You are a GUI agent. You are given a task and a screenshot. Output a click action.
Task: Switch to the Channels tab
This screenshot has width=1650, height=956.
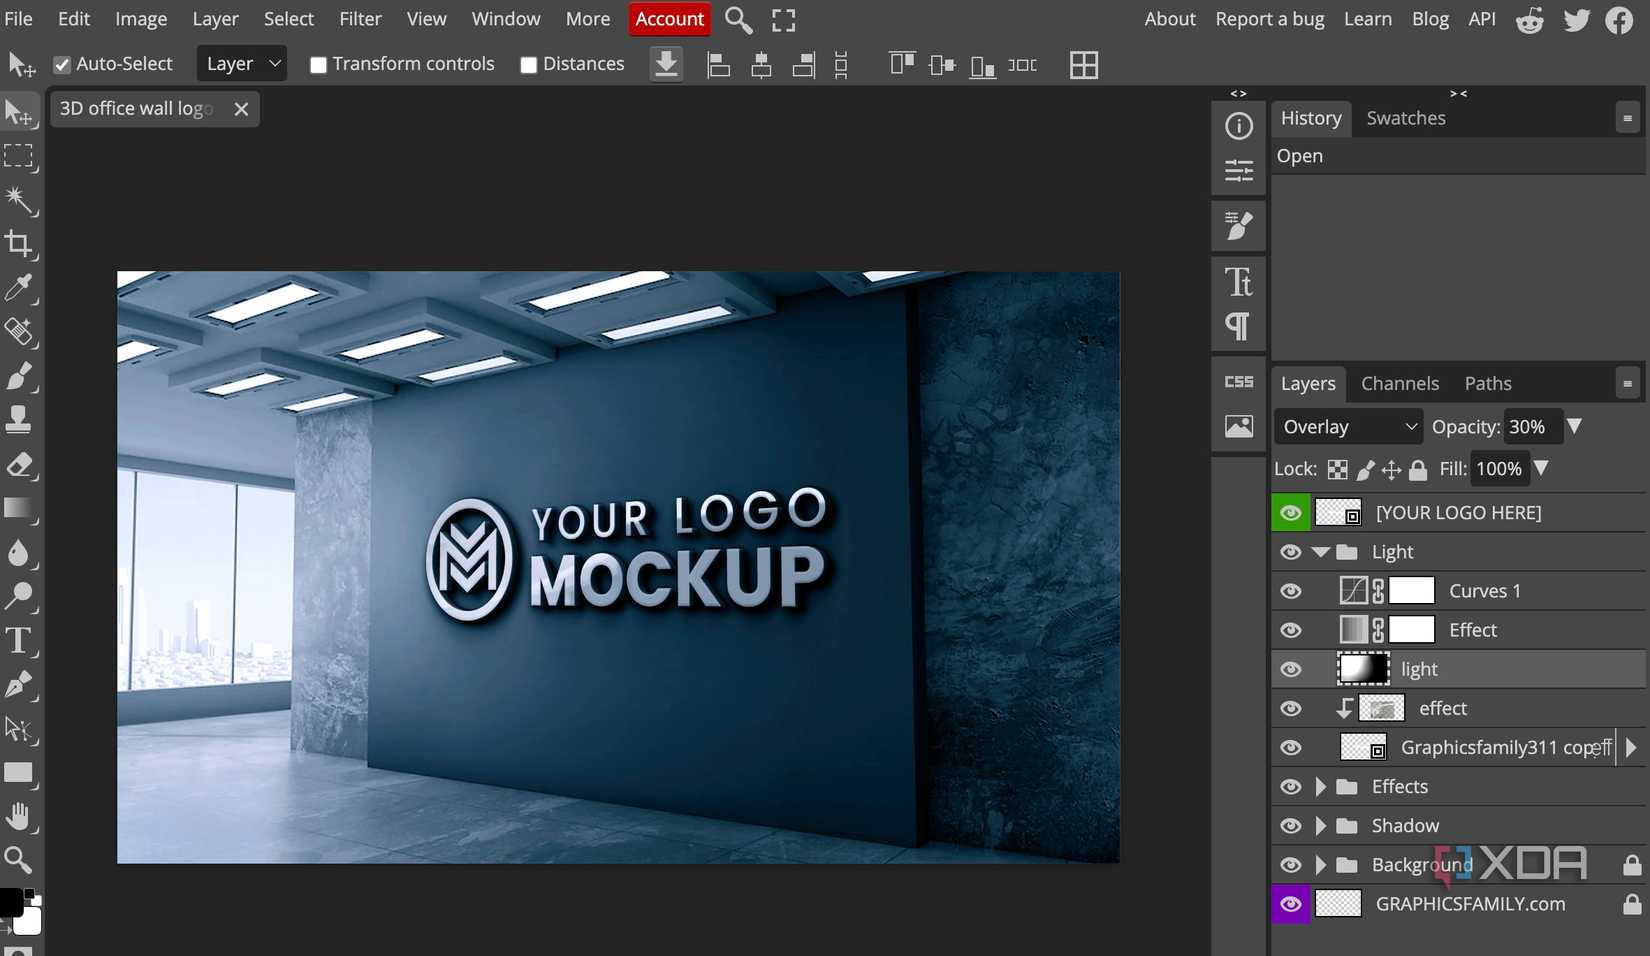tap(1399, 383)
